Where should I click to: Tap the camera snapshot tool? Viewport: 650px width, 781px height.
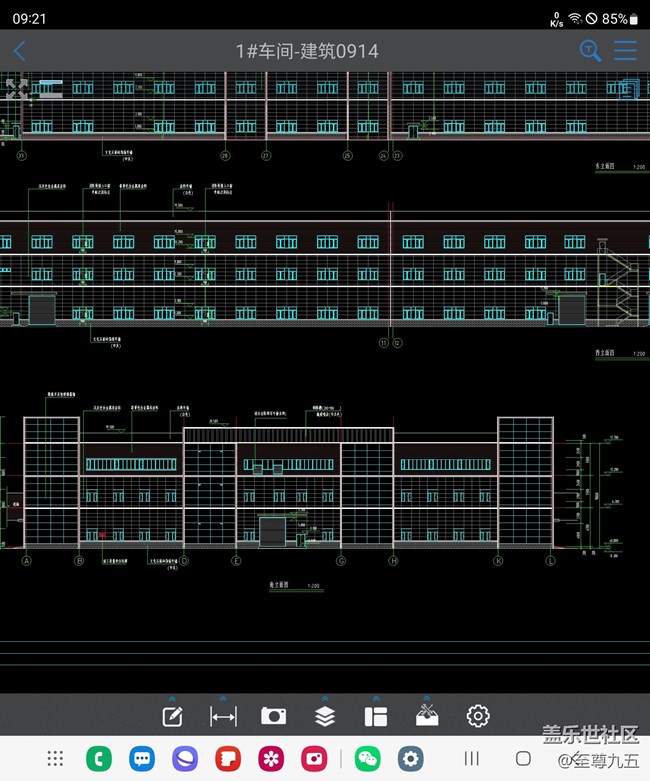273,716
